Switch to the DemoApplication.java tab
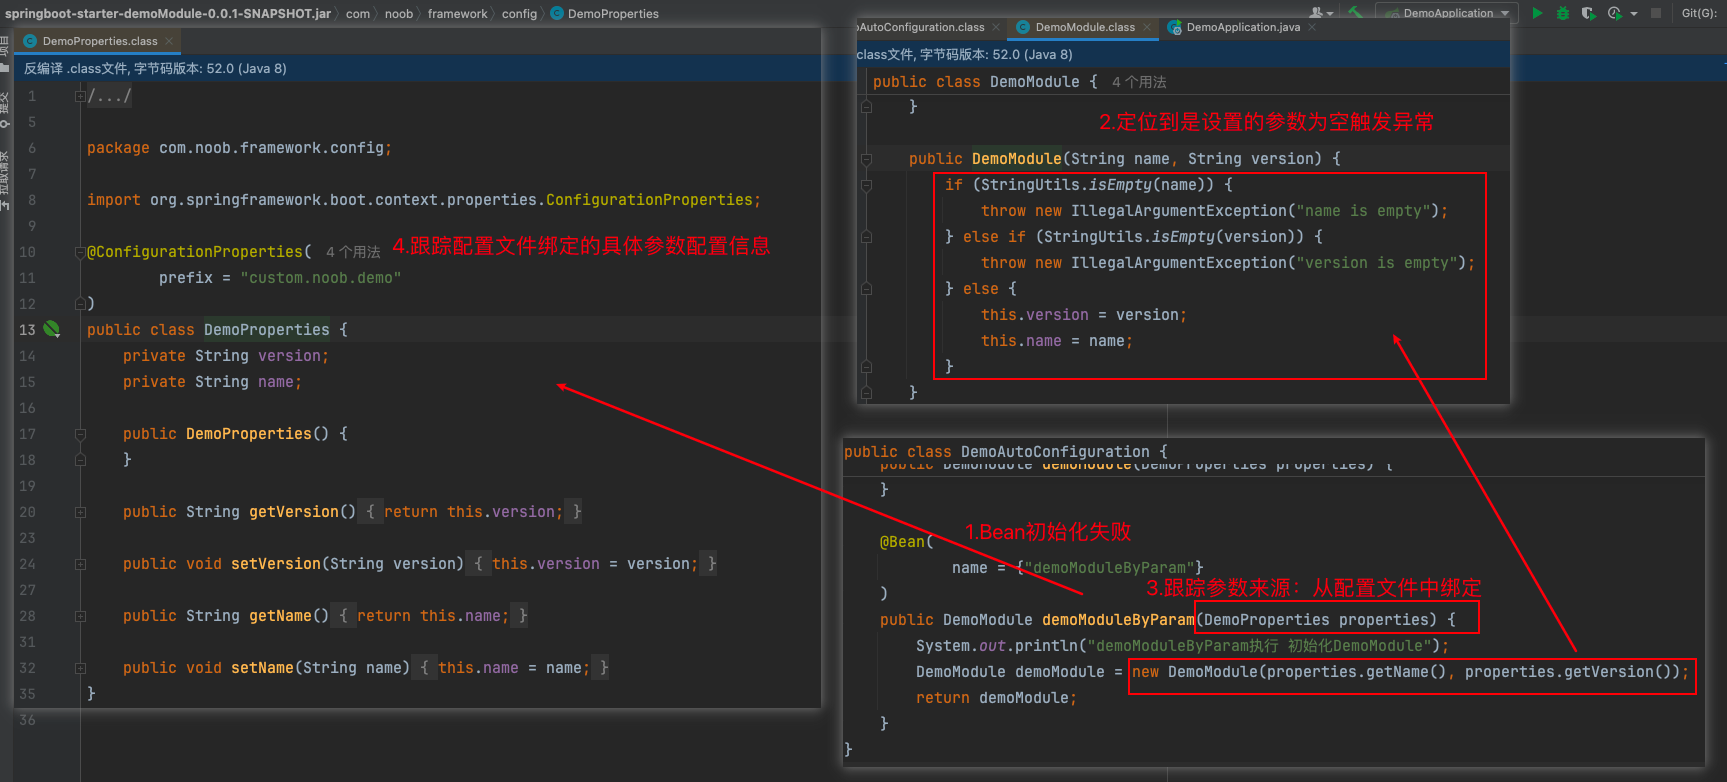 1243,27
